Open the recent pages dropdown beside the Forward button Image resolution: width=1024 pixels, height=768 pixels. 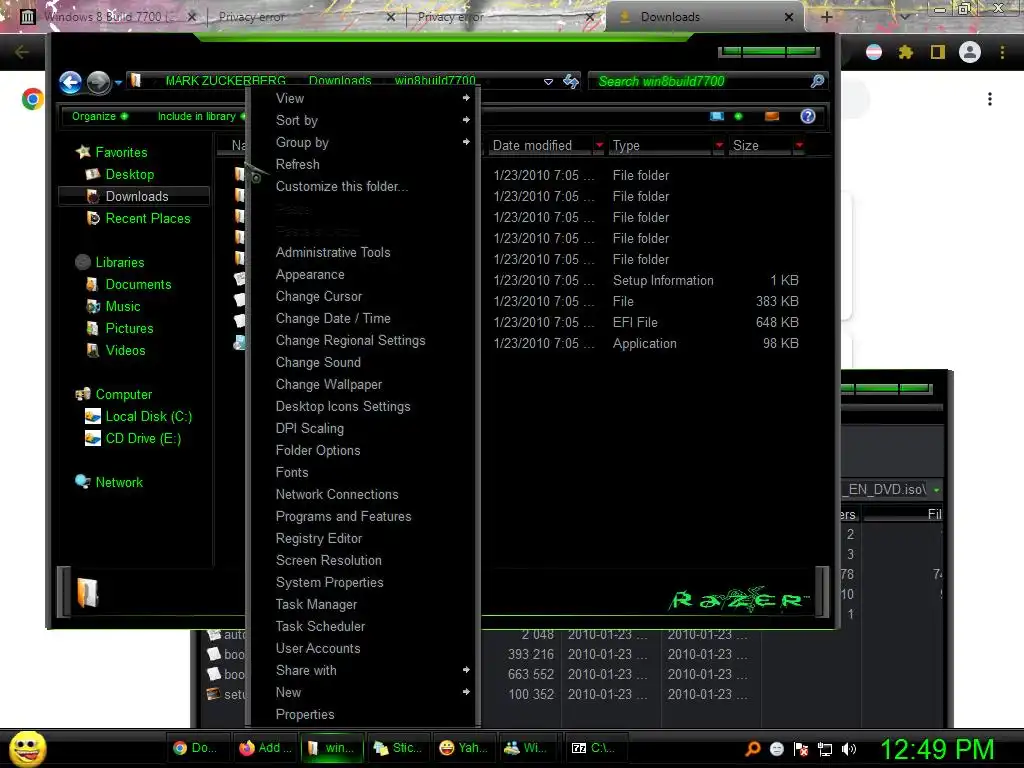pos(118,83)
